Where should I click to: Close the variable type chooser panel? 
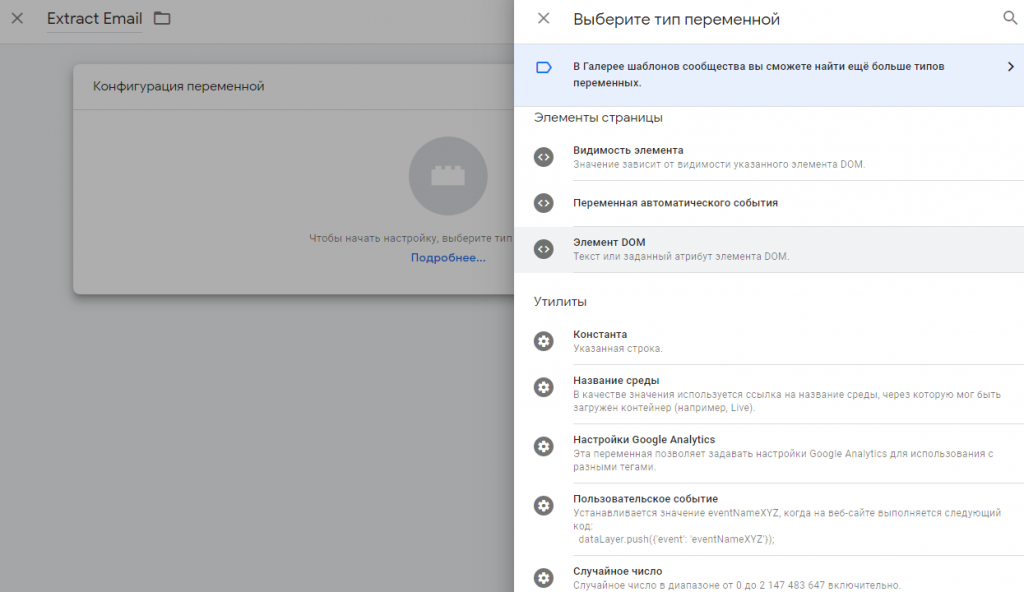click(x=543, y=18)
